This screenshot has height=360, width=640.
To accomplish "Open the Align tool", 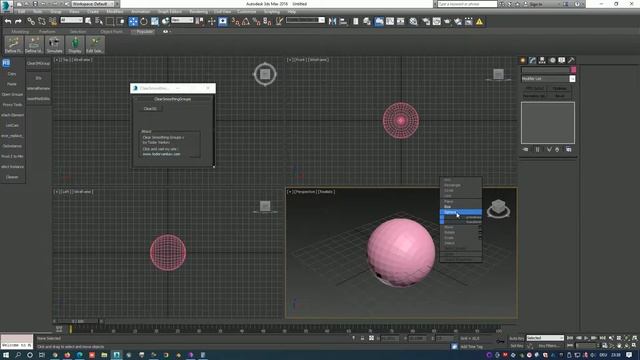I will [x=343, y=21].
